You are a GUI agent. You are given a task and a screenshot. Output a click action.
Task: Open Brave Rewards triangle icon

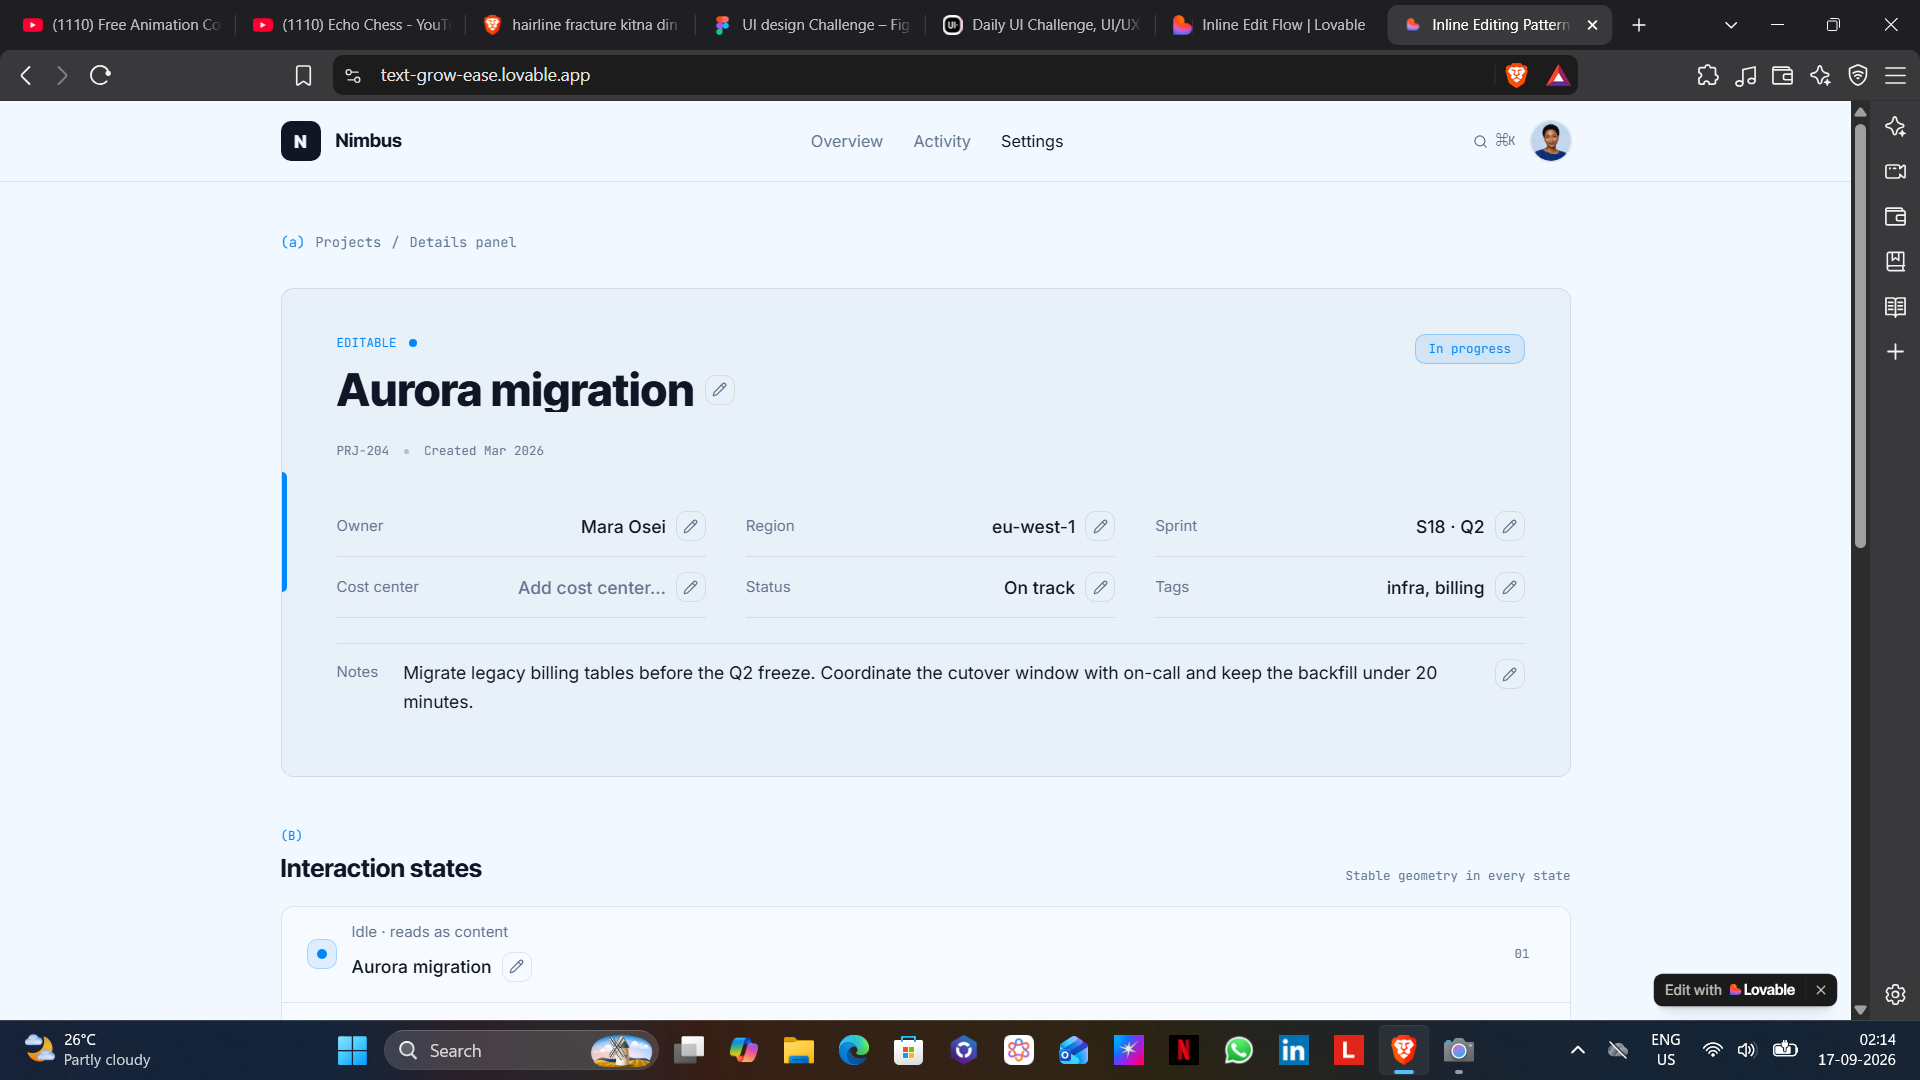[x=1558, y=75]
